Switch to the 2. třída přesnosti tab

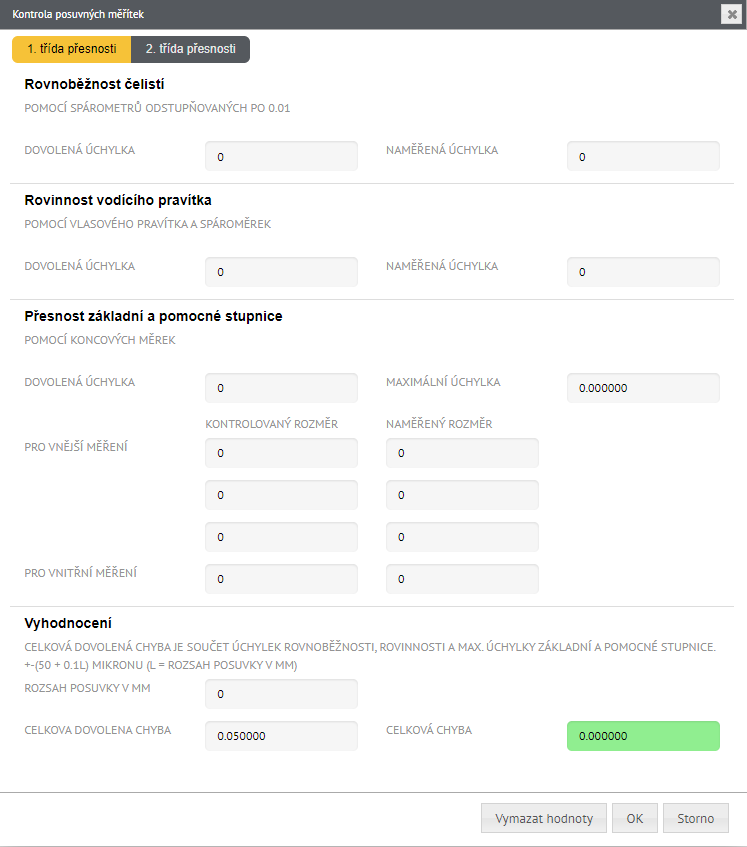pos(191,49)
